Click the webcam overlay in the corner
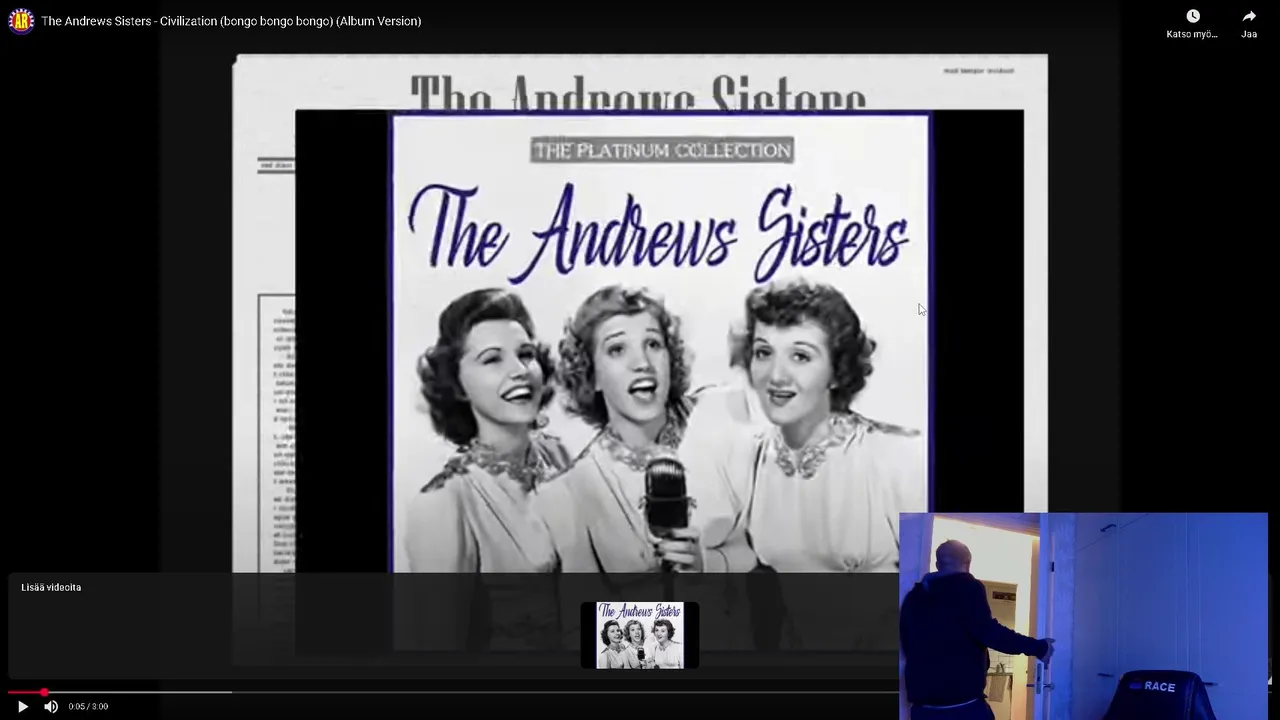Screen dimensions: 1280x720 1083,616
